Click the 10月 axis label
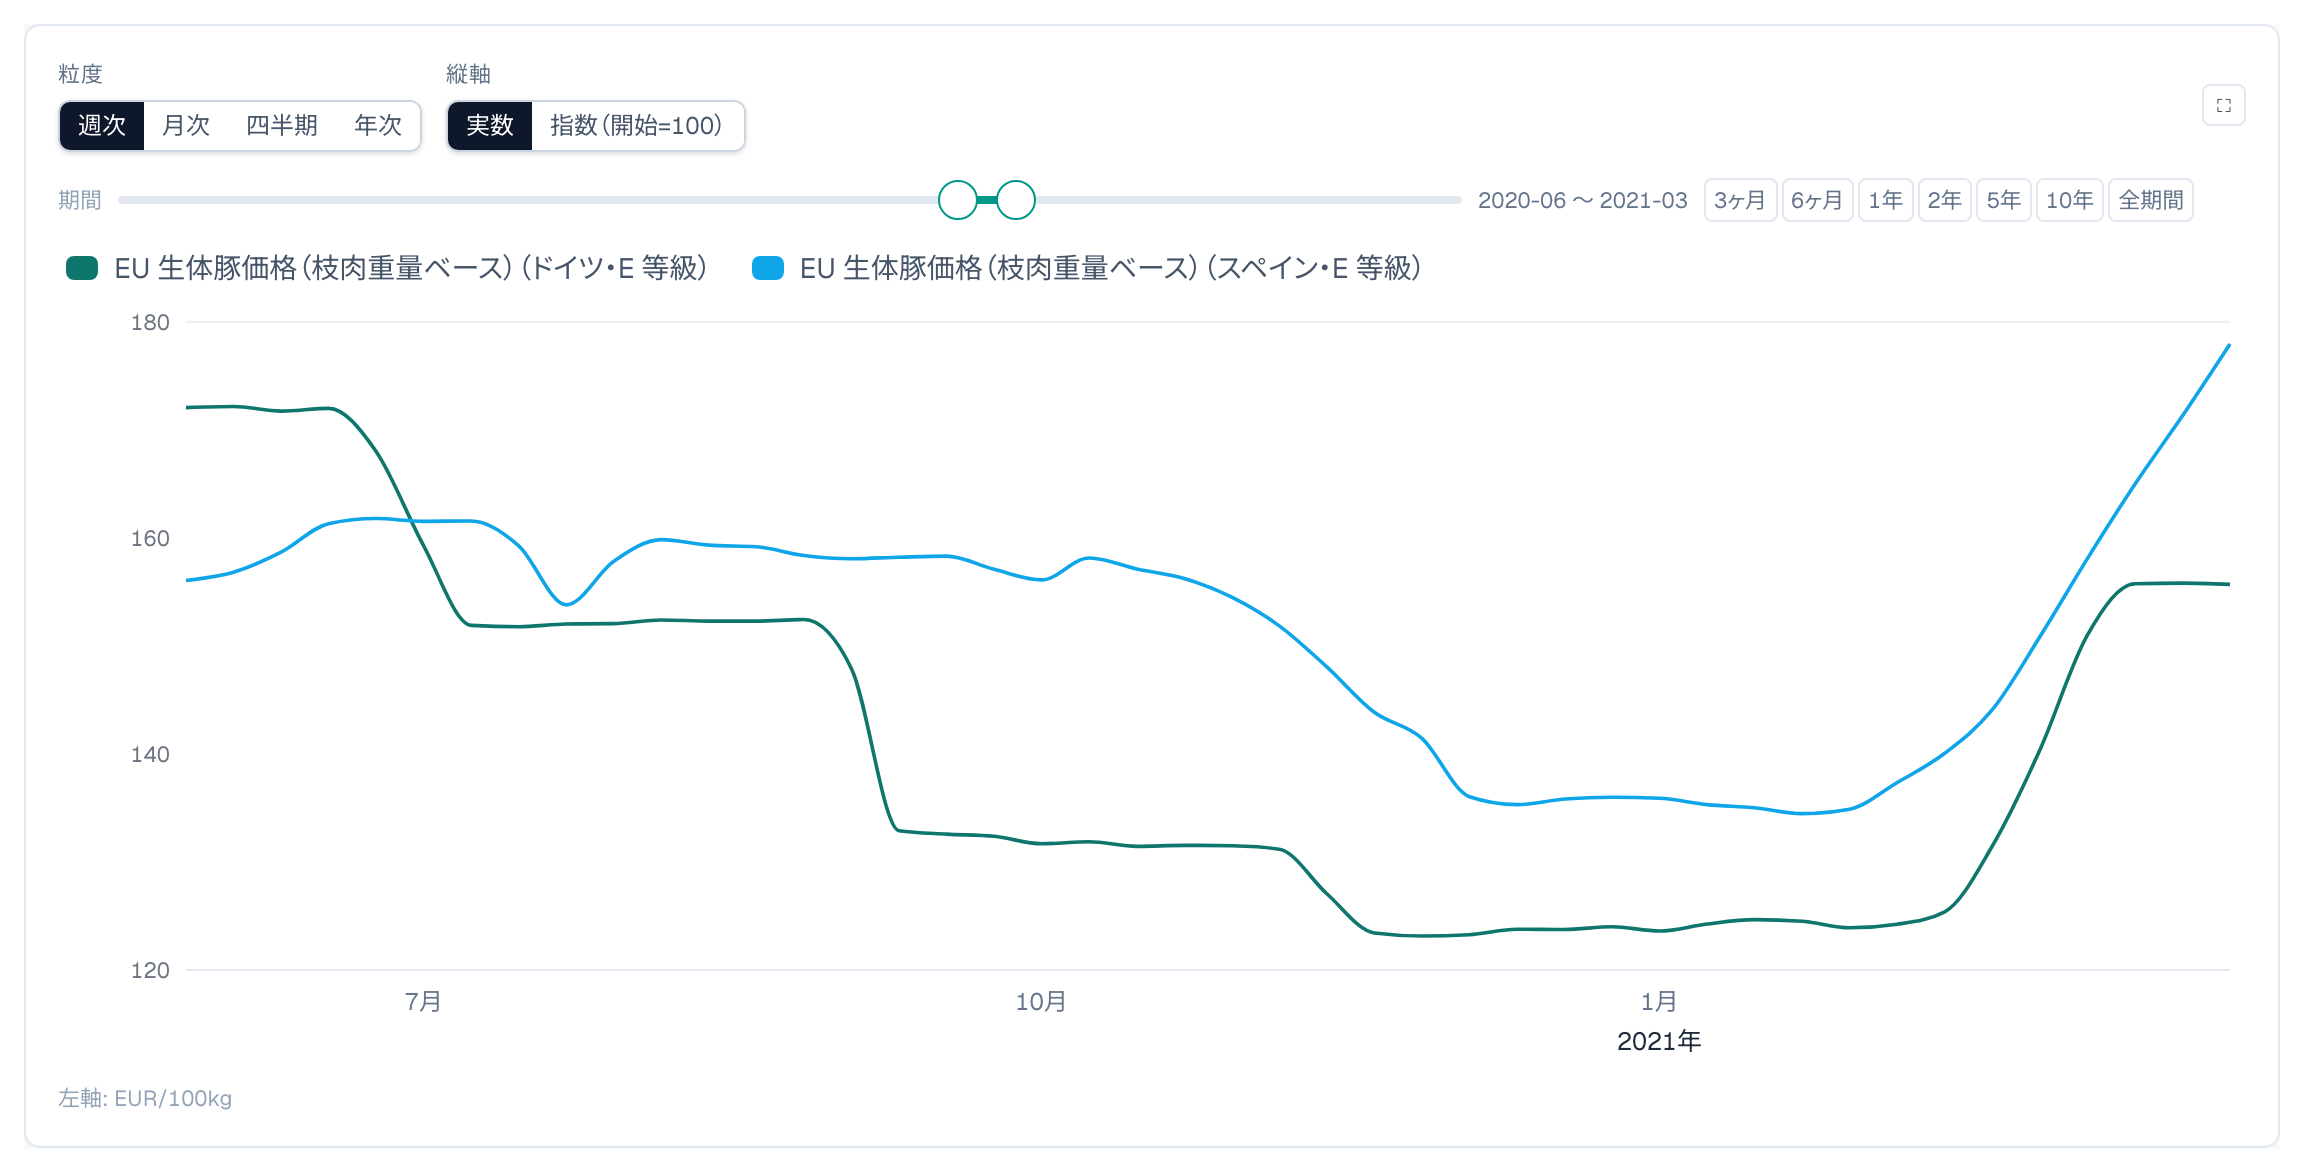The width and height of the screenshot is (2304, 1174). [1041, 1001]
